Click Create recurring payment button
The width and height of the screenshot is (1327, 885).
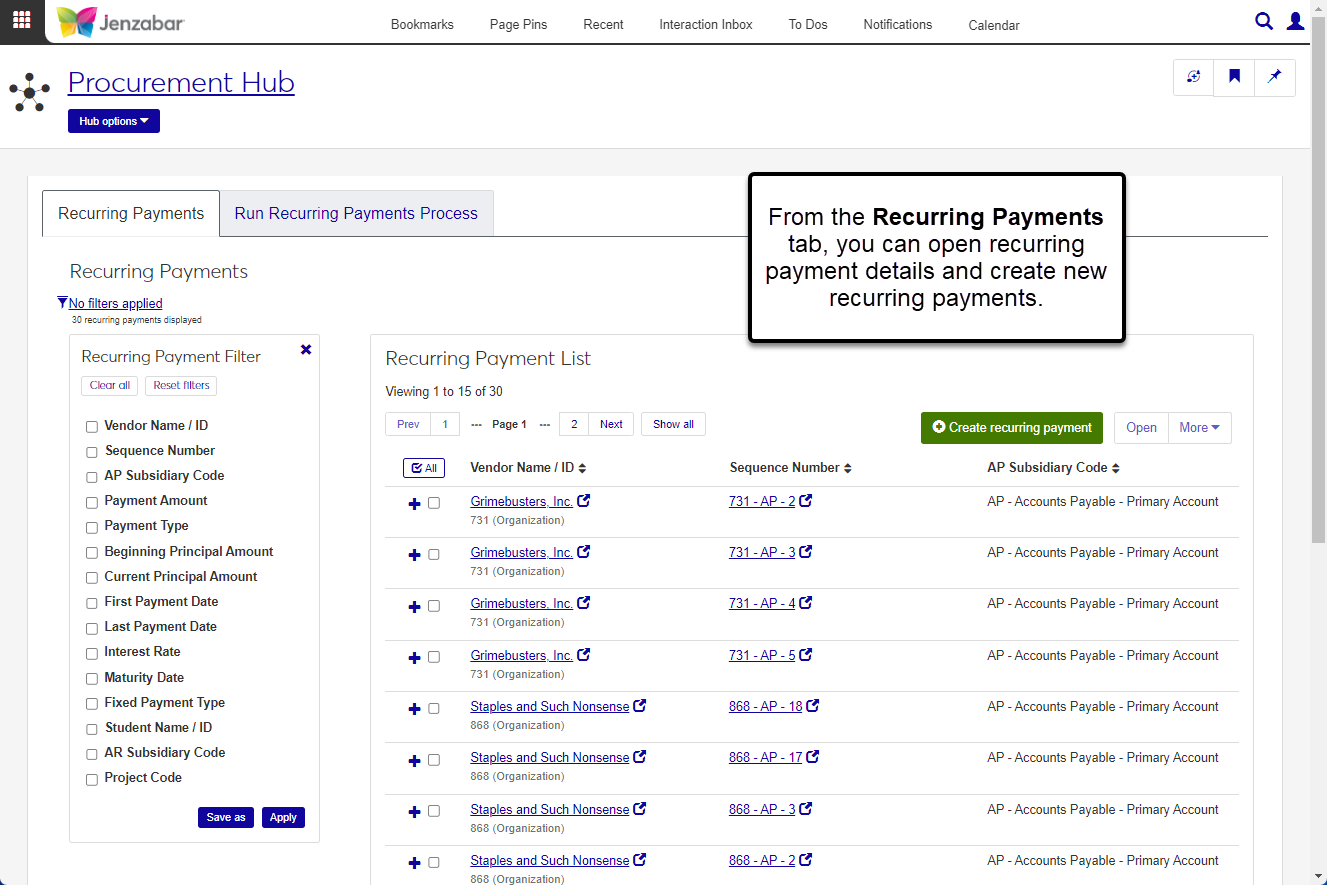1011,428
